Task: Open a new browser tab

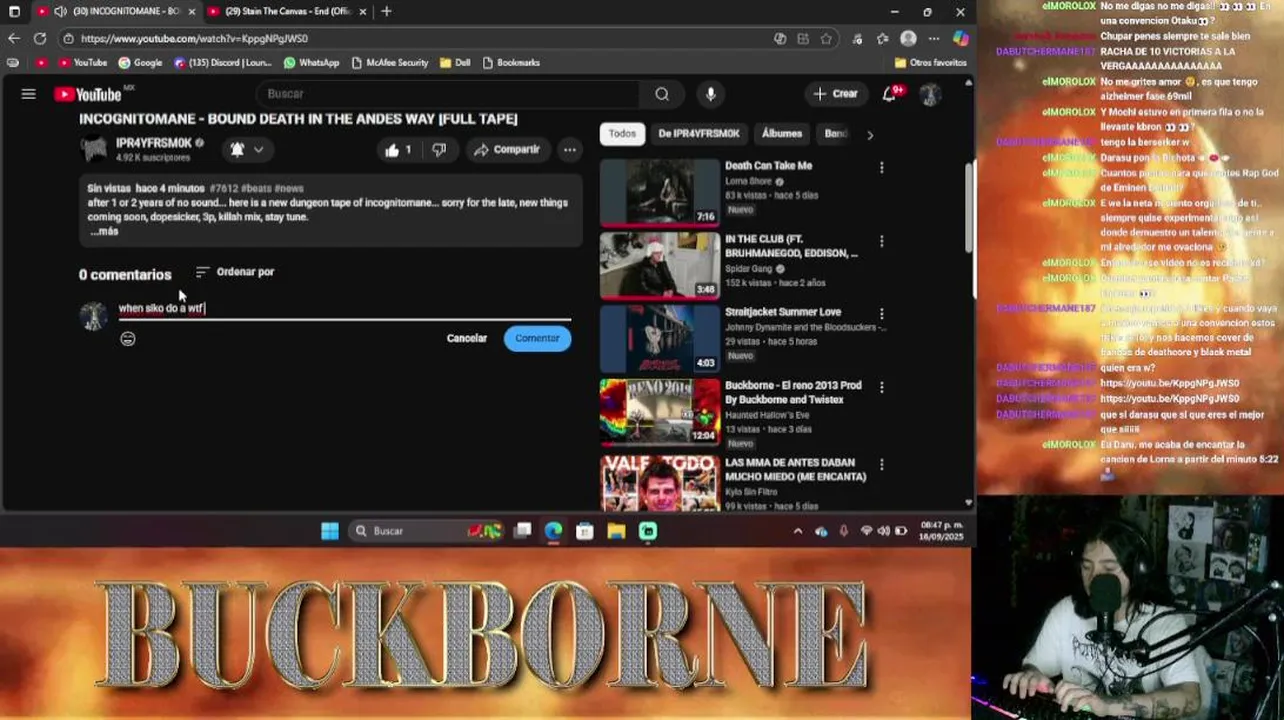Action: click(x=386, y=11)
